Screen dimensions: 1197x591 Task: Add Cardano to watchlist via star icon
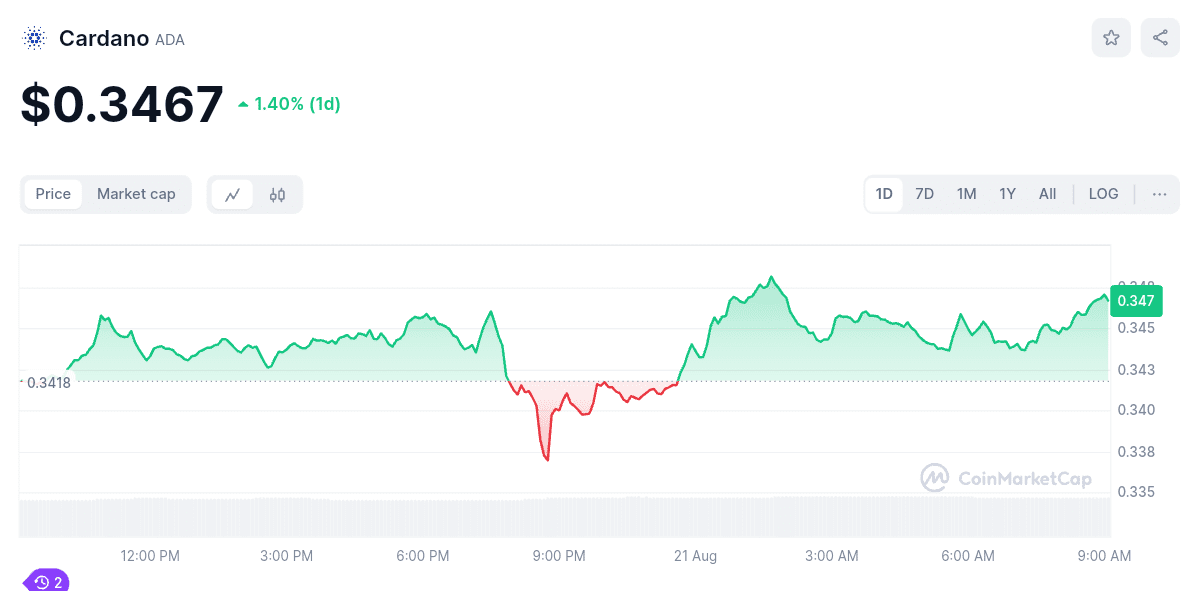(x=1111, y=37)
